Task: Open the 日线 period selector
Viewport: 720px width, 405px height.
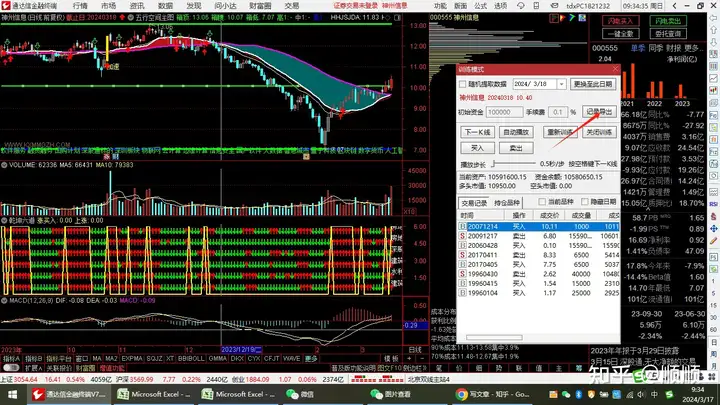Action: tap(415, 349)
